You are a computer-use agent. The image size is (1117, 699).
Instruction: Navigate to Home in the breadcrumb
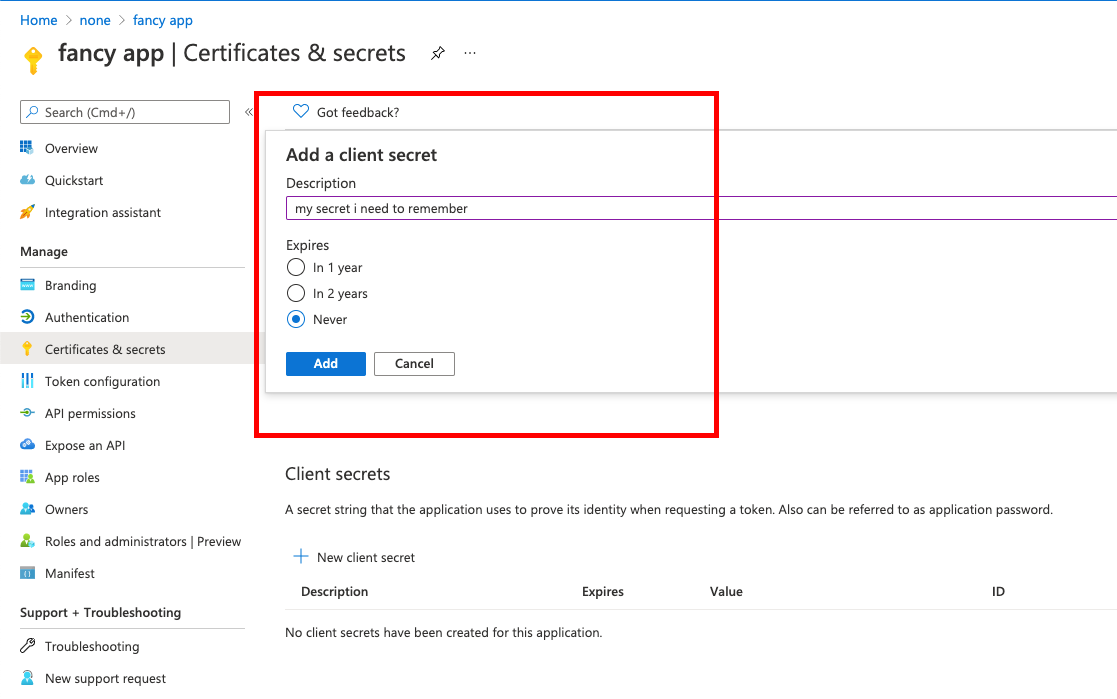tap(38, 19)
